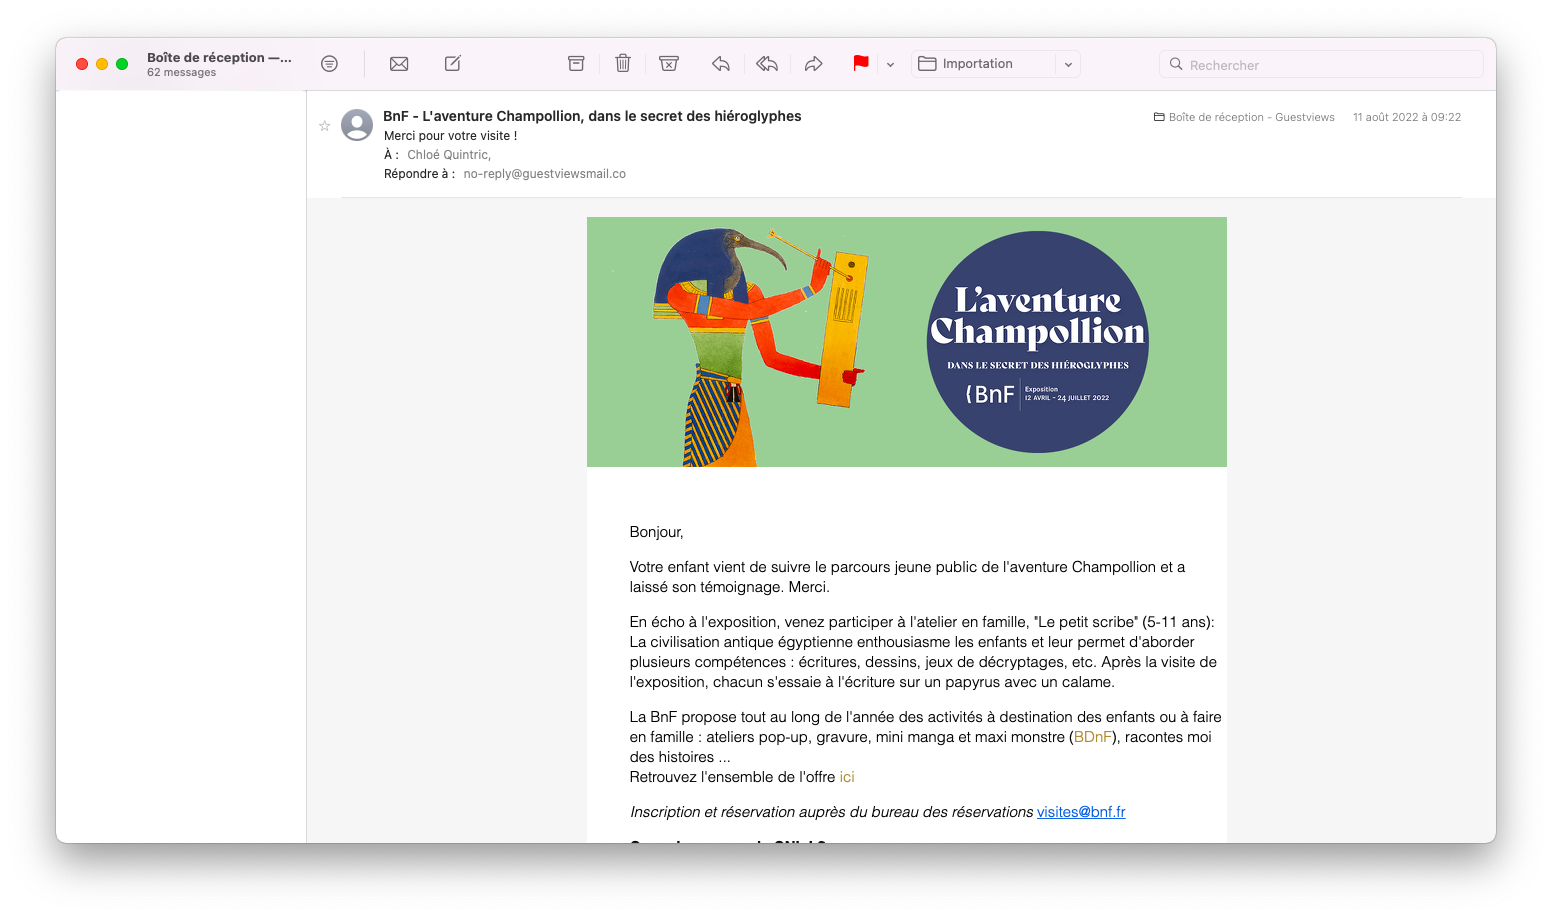Screen dimensions: 1552x917
Task: Toggle the message filter icon
Action: (x=329, y=64)
